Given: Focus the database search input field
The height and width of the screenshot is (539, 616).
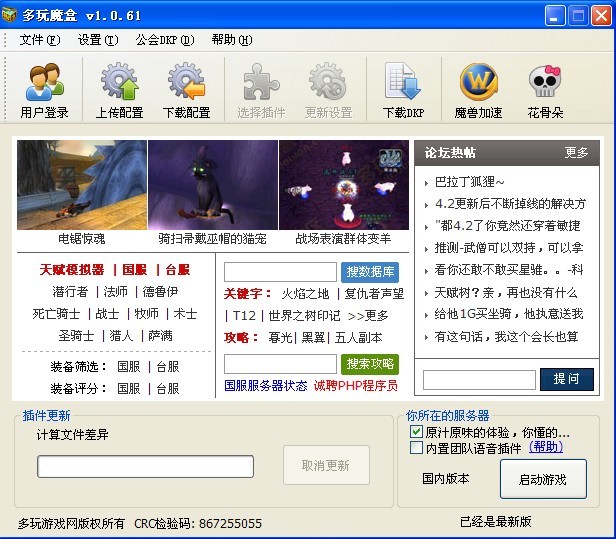Looking at the screenshot, I should [280, 272].
